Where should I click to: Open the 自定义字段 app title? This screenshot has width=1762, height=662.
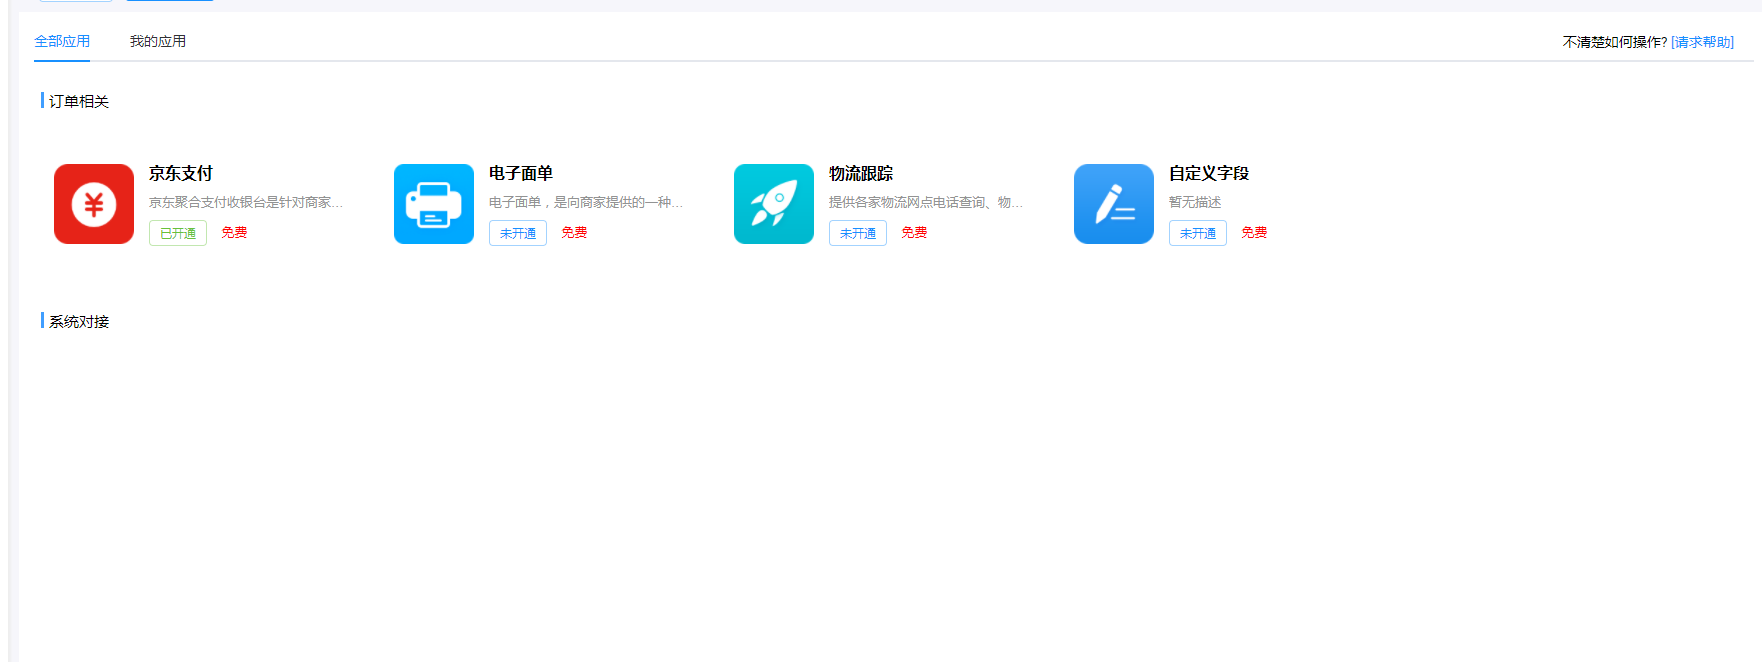click(x=1209, y=173)
